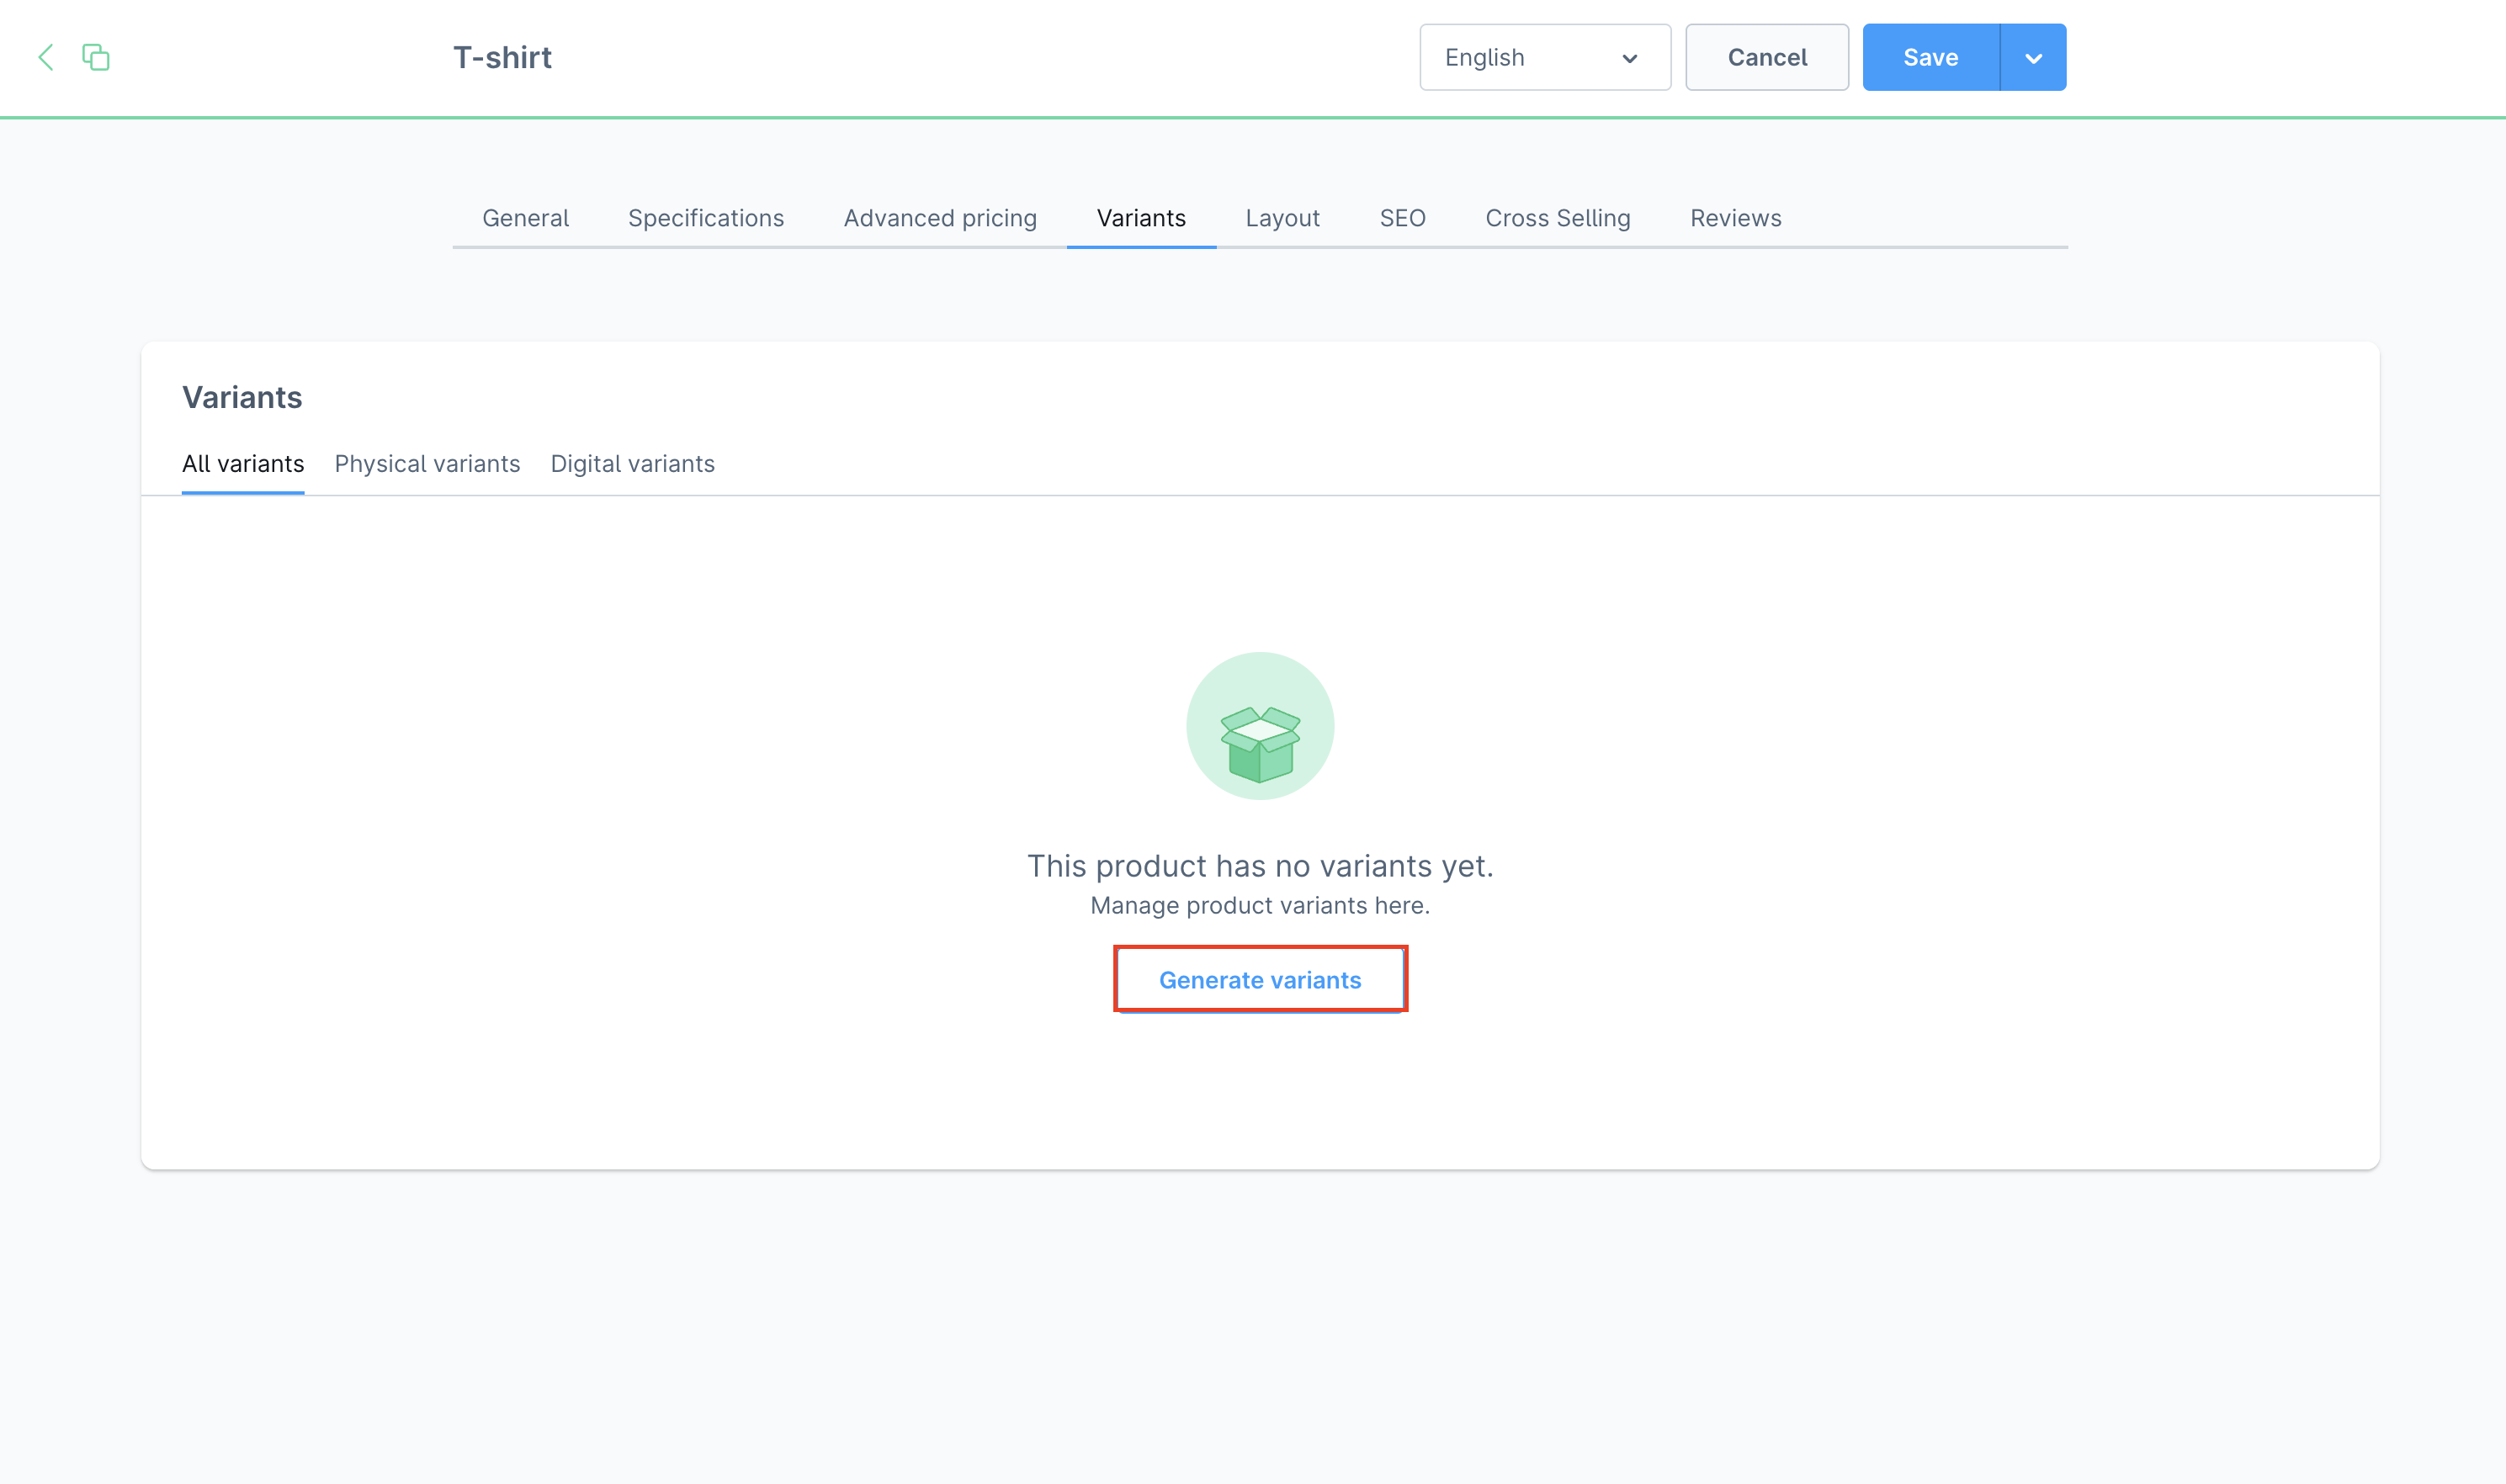The image size is (2506, 1484).
Task: Click Generate variants button
Action: point(1259,980)
